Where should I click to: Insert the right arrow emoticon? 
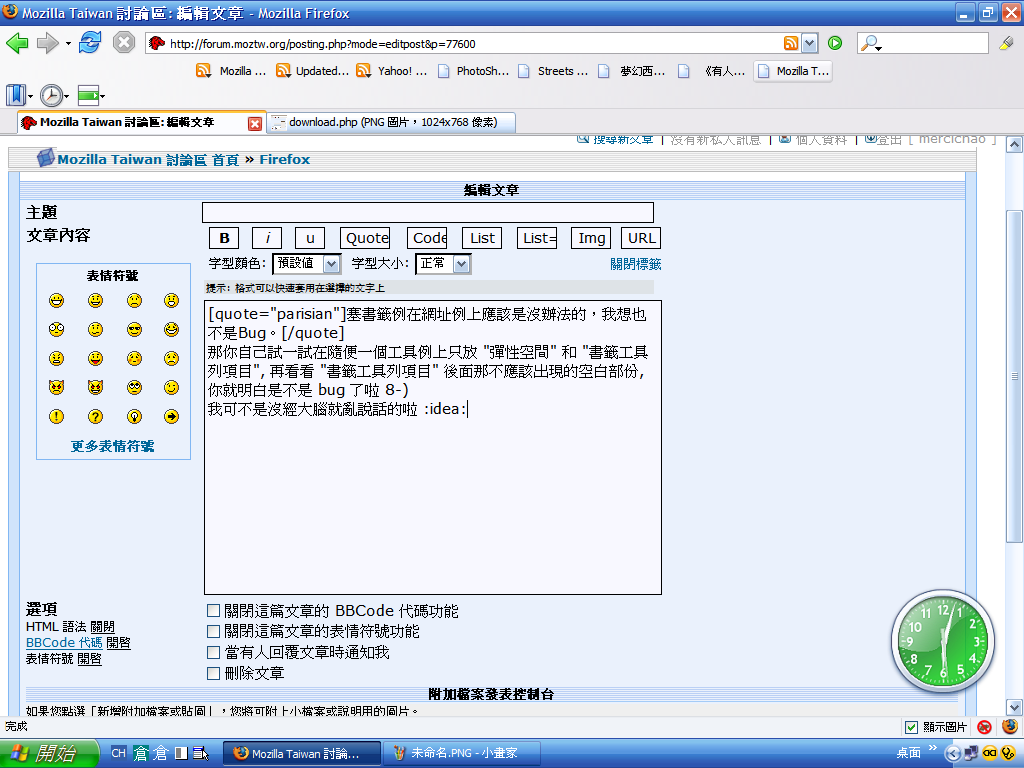click(x=171, y=417)
